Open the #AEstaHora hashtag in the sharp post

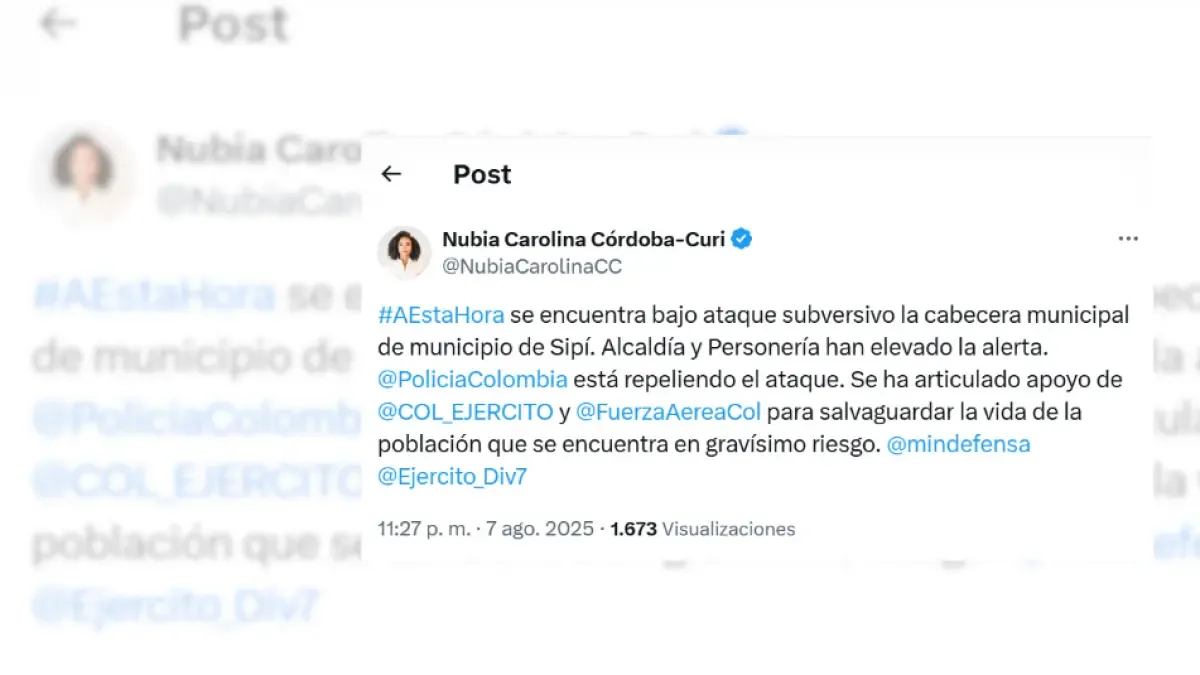[441, 316]
